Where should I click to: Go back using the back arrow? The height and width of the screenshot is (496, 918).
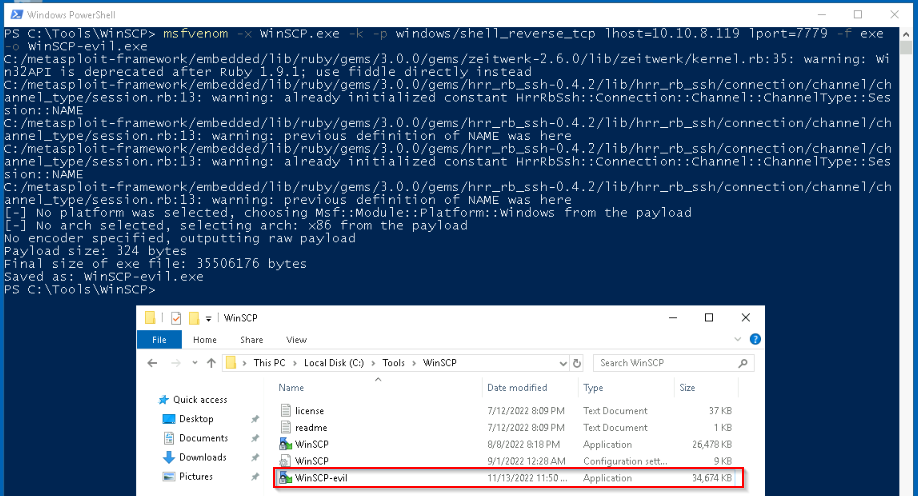(x=152, y=363)
